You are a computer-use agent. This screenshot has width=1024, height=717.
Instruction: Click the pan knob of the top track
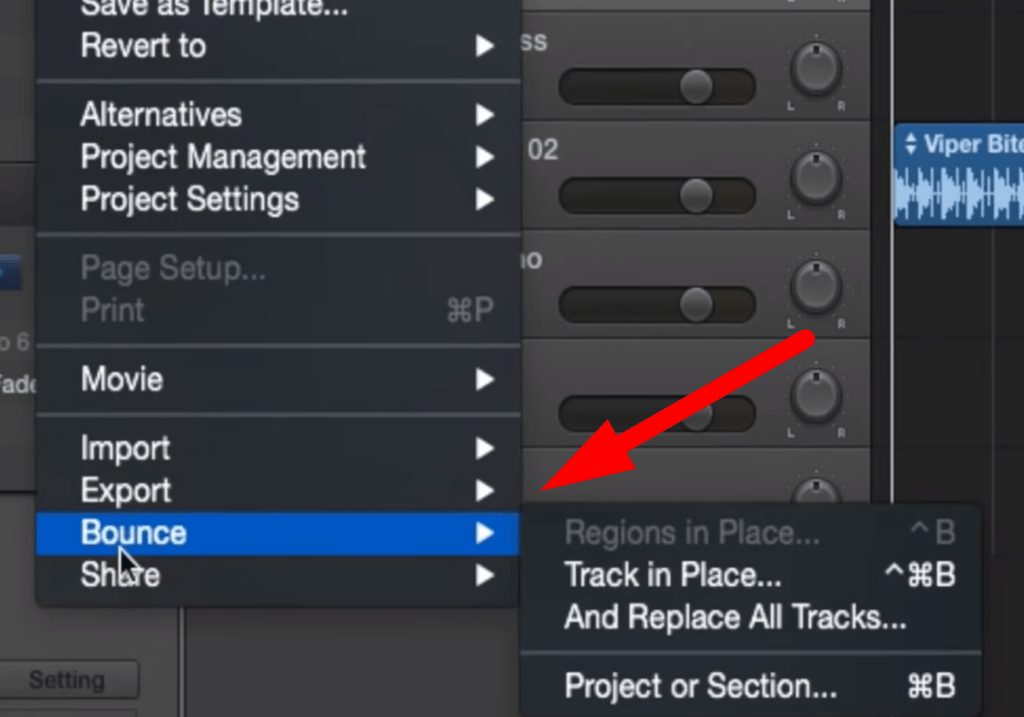816,69
